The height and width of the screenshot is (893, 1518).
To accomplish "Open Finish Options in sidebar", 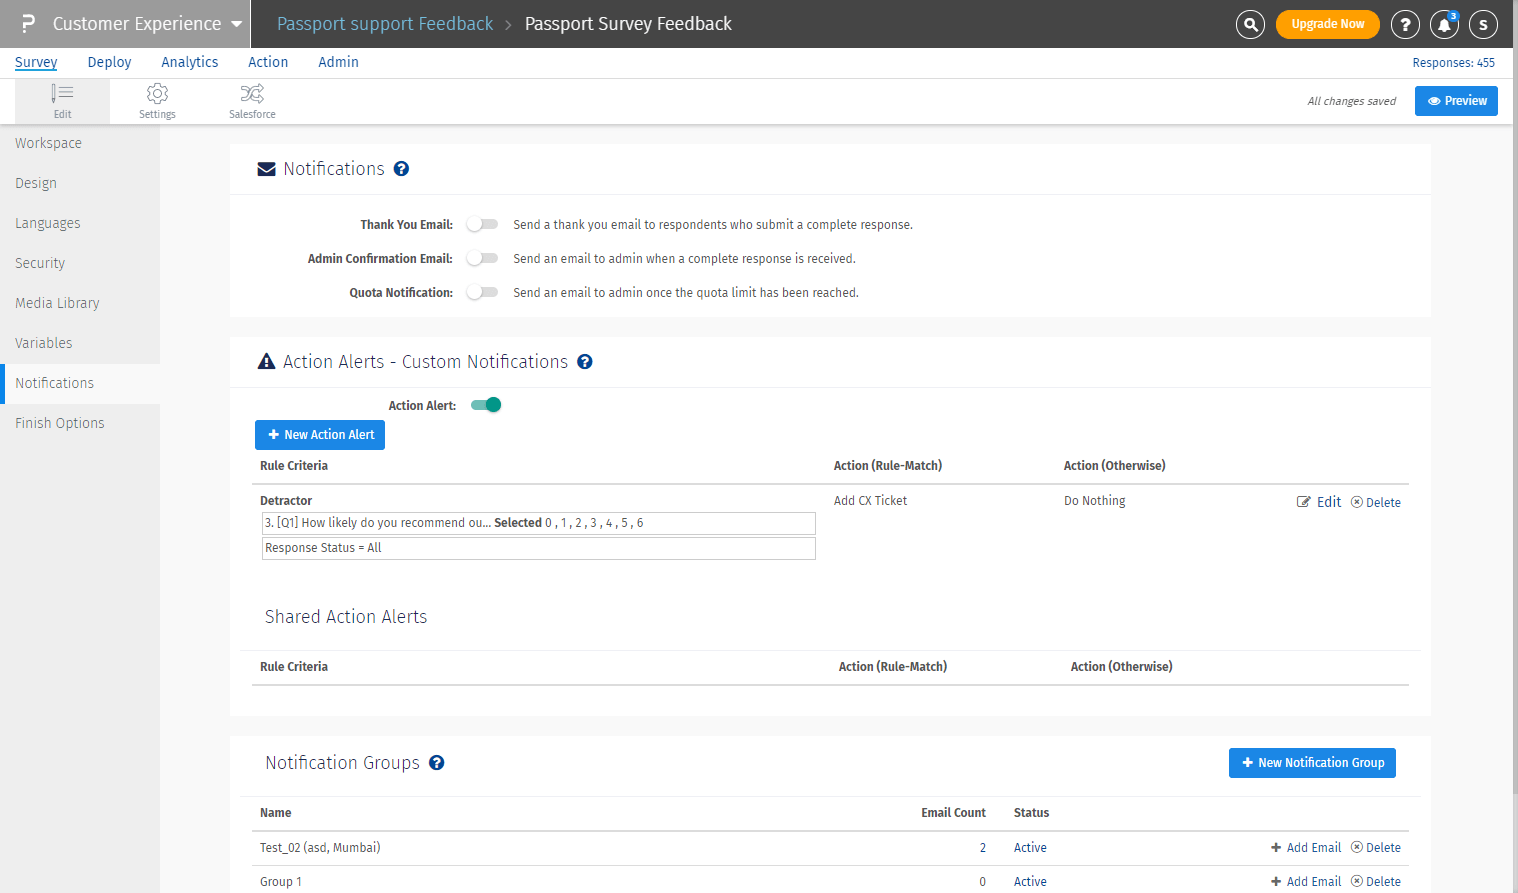I will [x=60, y=423].
